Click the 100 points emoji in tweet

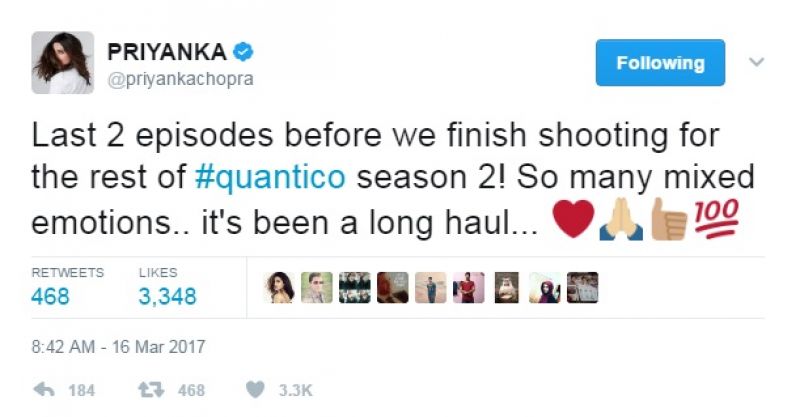[x=716, y=218]
